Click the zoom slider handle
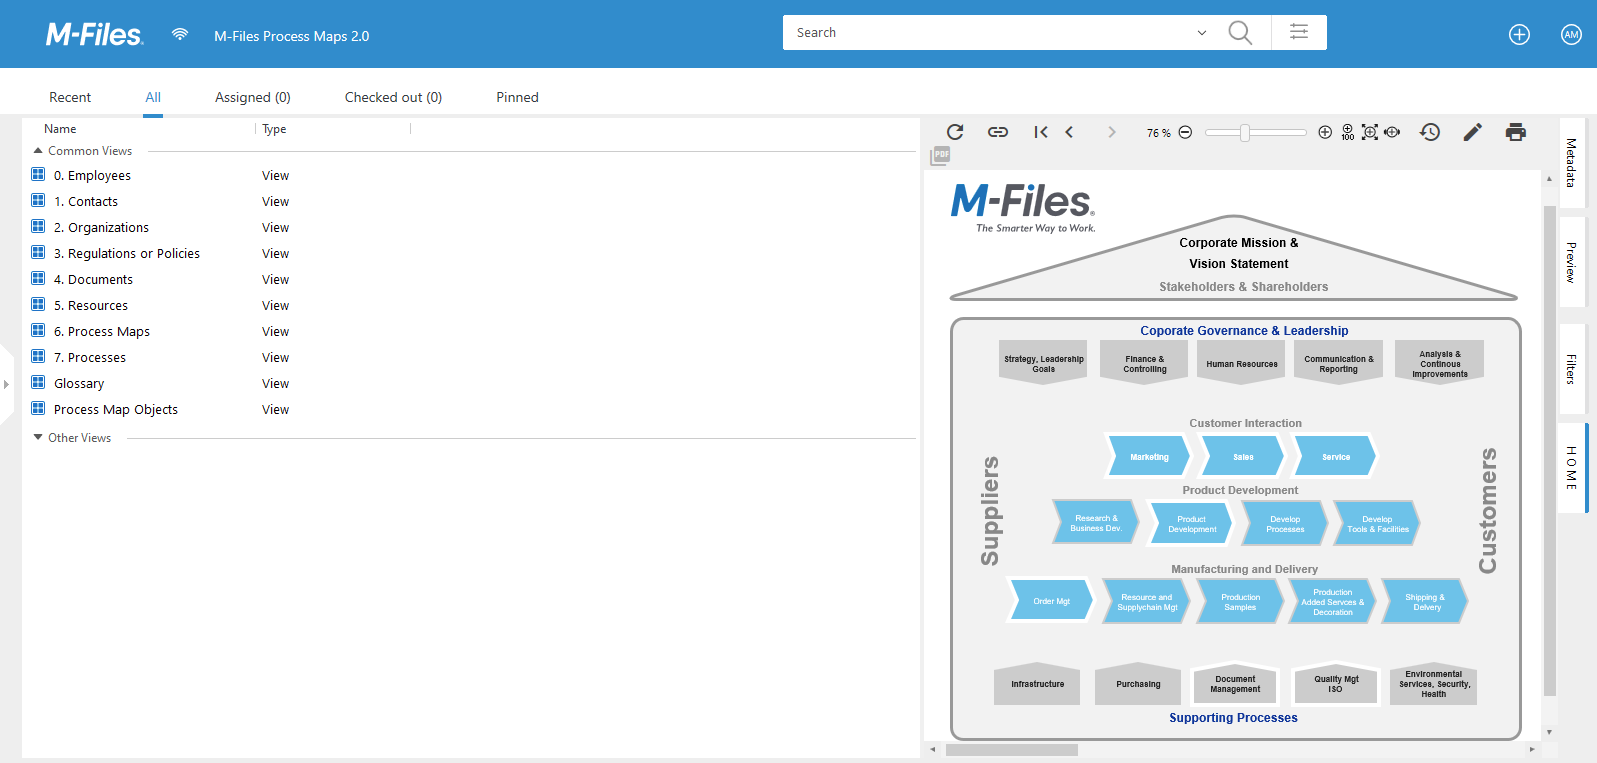1597x763 pixels. pyautogui.click(x=1245, y=133)
